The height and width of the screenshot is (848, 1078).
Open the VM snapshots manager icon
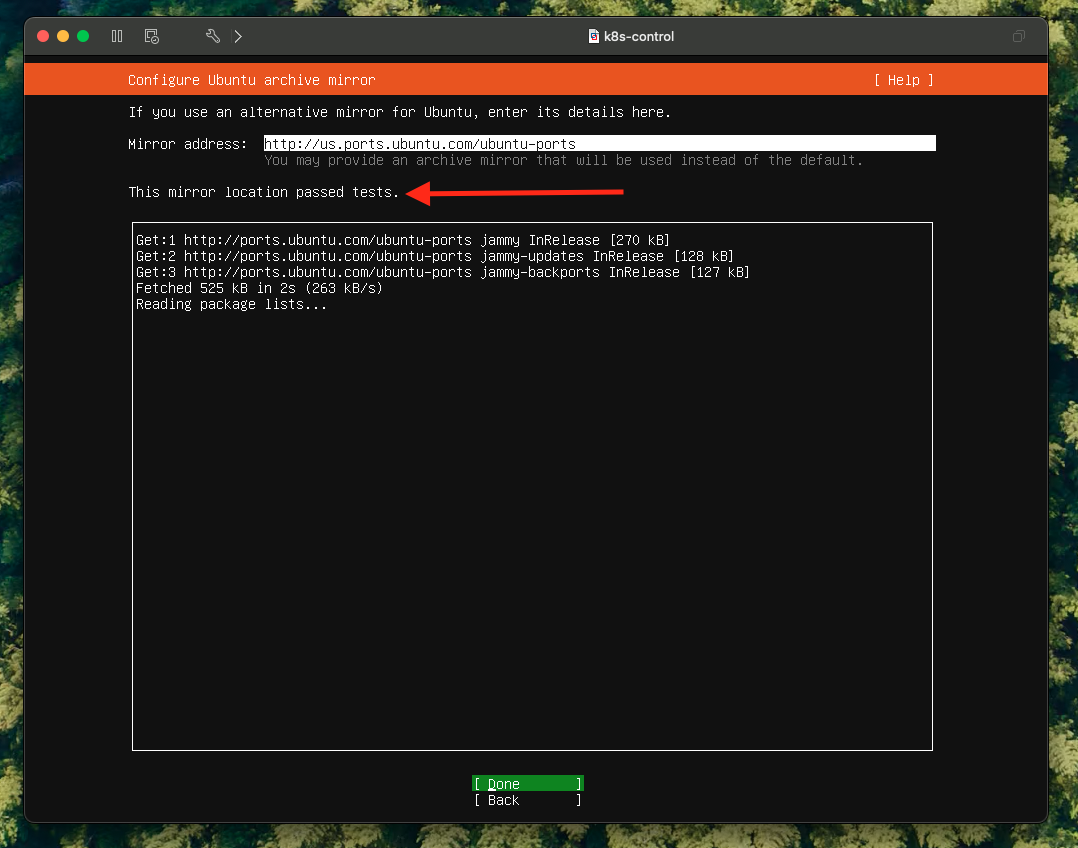pos(151,36)
